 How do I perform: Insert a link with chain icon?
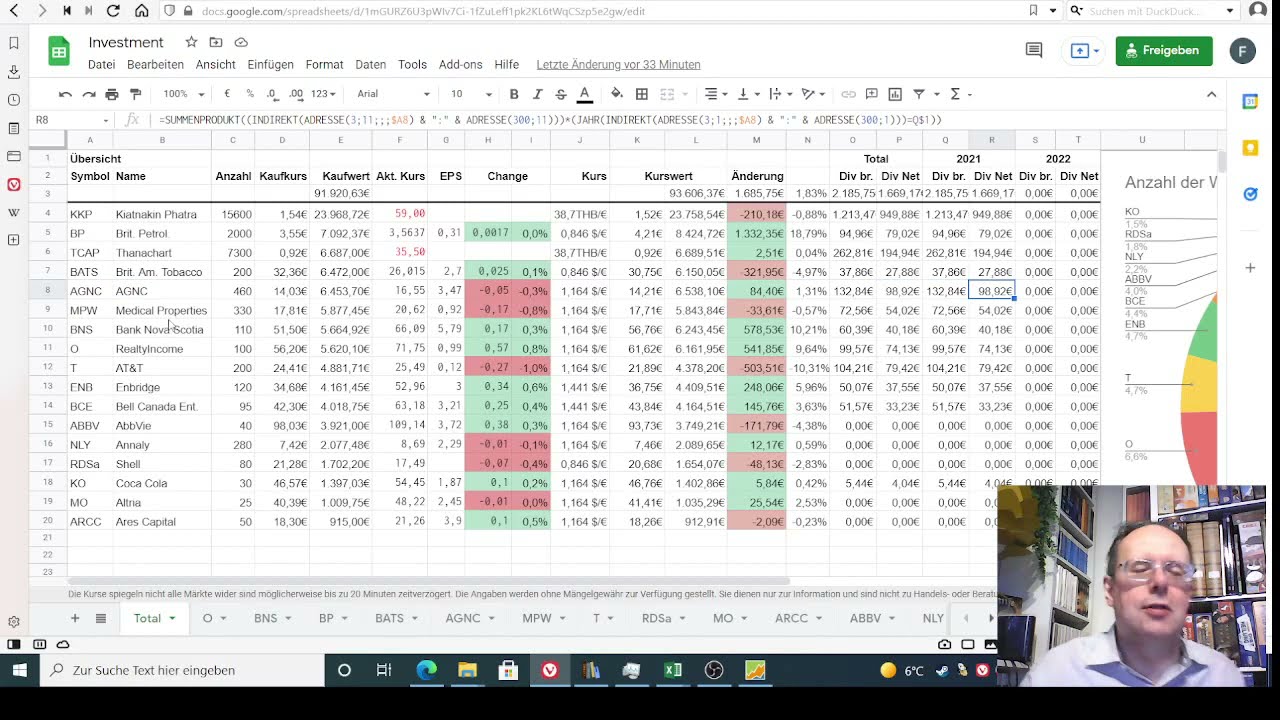pos(848,94)
